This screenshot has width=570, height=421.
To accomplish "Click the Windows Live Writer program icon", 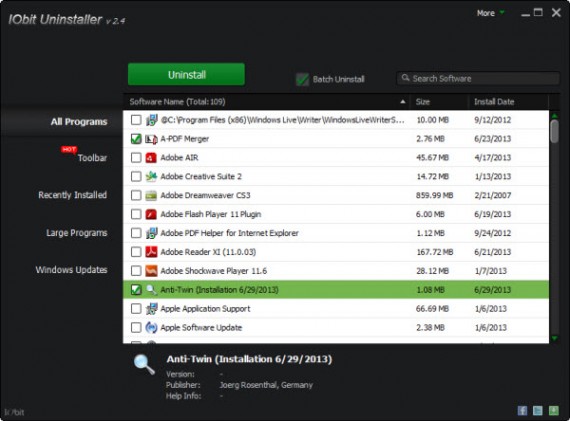I will tap(151, 120).
